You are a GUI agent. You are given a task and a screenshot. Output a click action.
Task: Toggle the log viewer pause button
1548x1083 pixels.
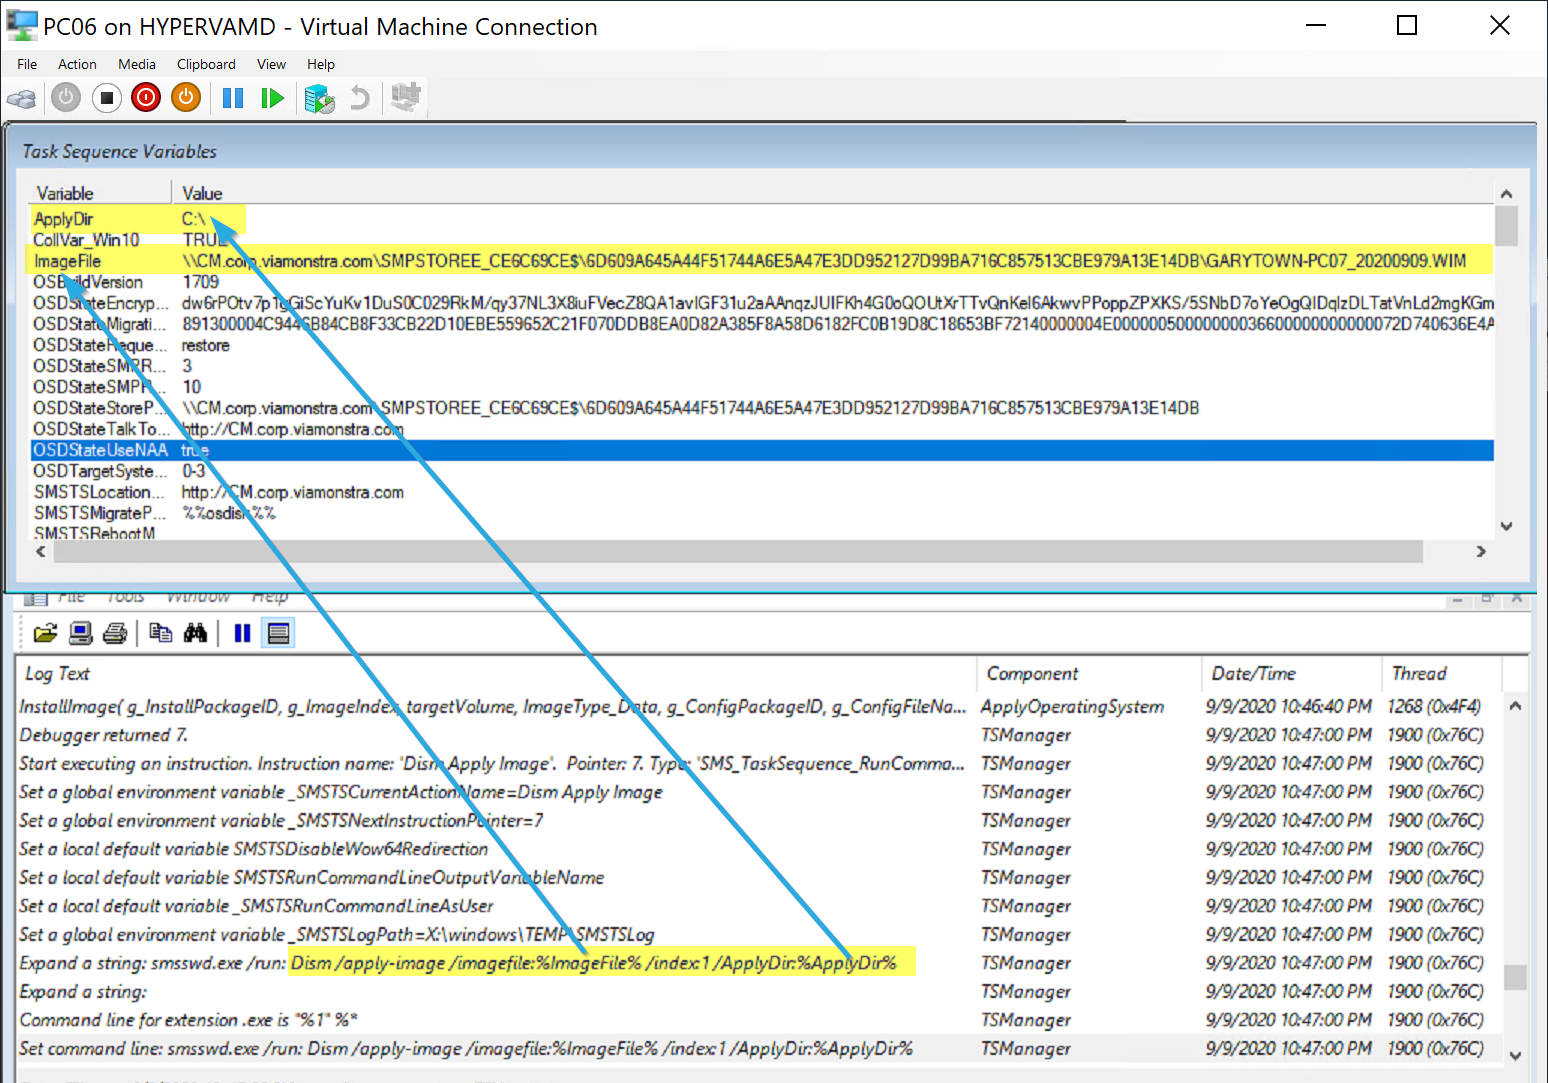(x=242, y=633)
